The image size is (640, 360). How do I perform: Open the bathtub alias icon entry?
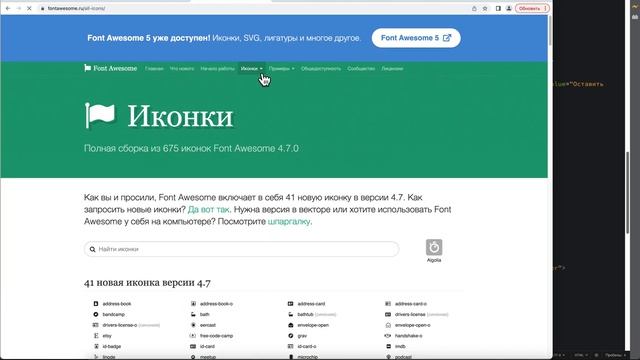pyautogui.click(x=312, y=314)
